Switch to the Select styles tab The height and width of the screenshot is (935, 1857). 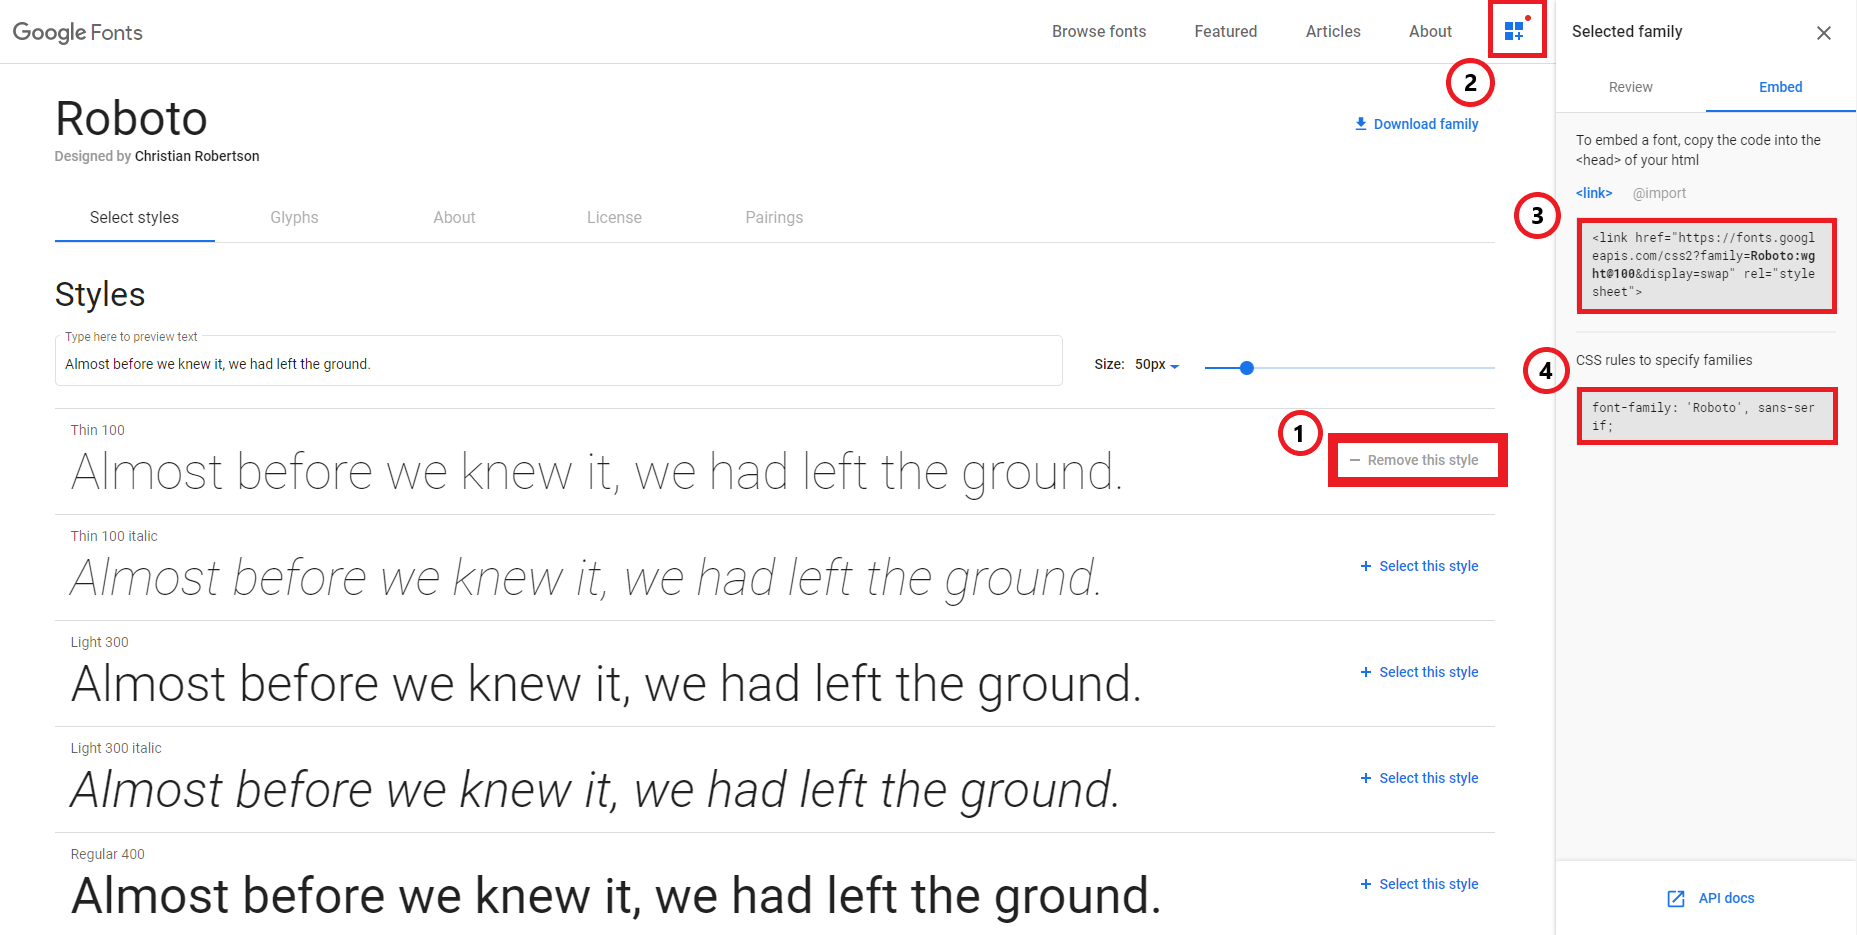pyautogui.click(x=135, y=217)
